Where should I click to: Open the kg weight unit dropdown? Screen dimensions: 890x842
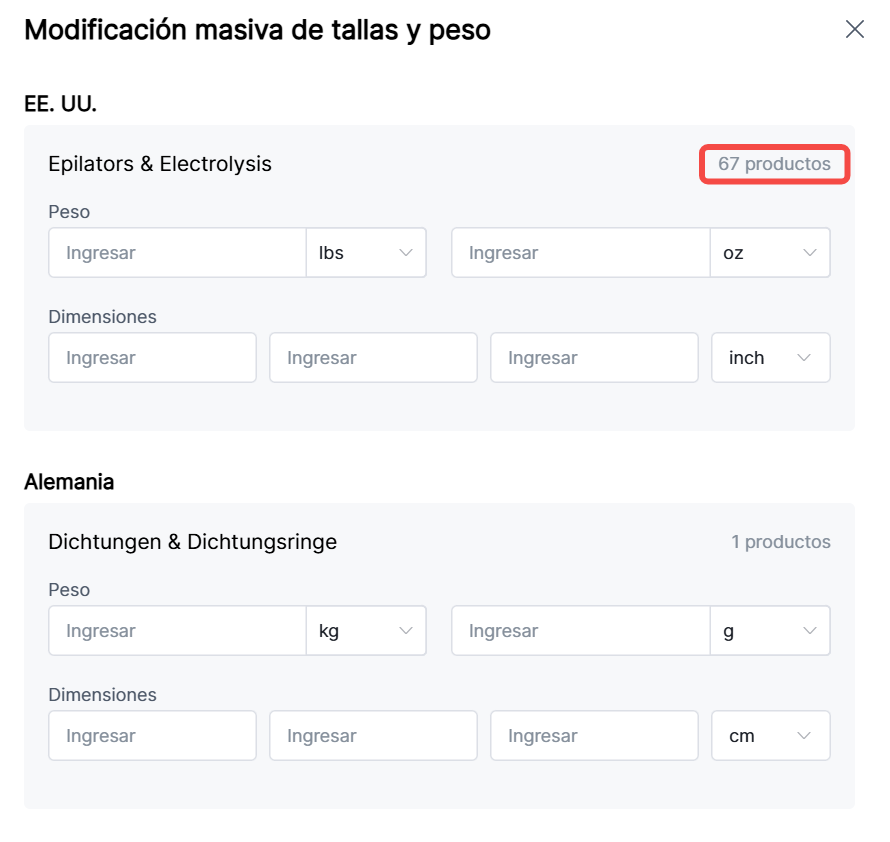coord(366,631)
